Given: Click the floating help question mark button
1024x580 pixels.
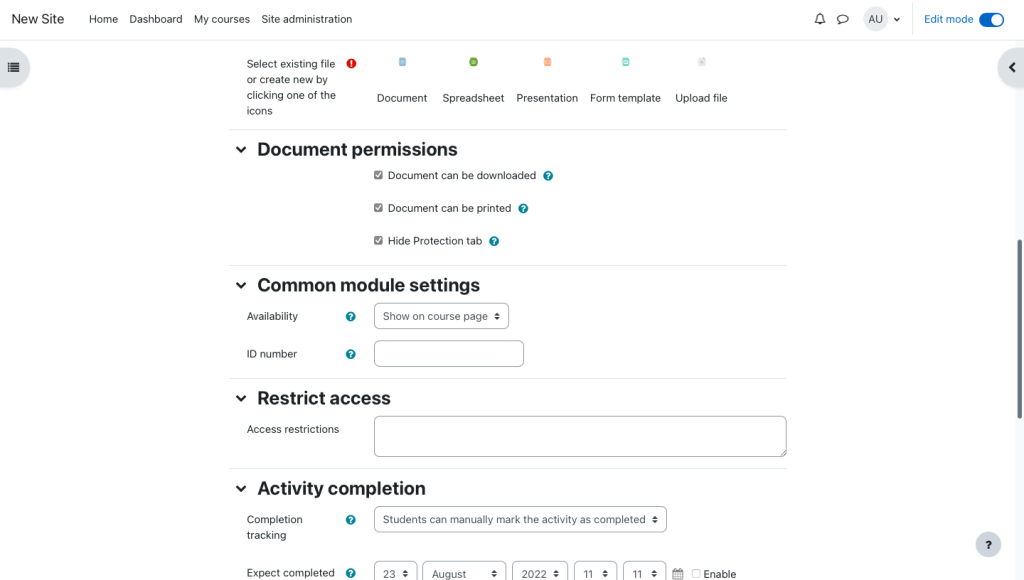Looking at the screenshot, I should (988, 544).
